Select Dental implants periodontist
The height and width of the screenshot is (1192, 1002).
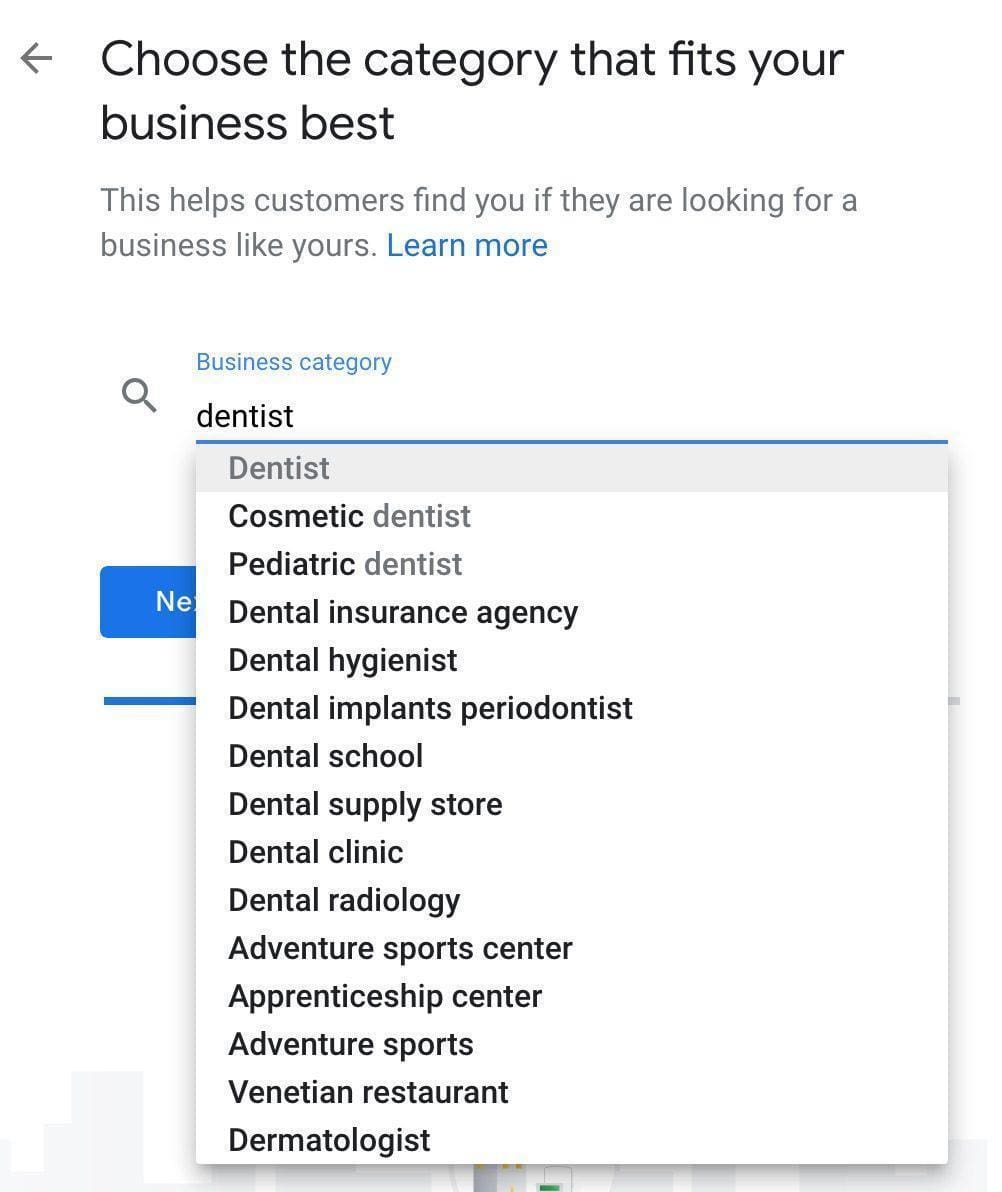pos(430,708)
